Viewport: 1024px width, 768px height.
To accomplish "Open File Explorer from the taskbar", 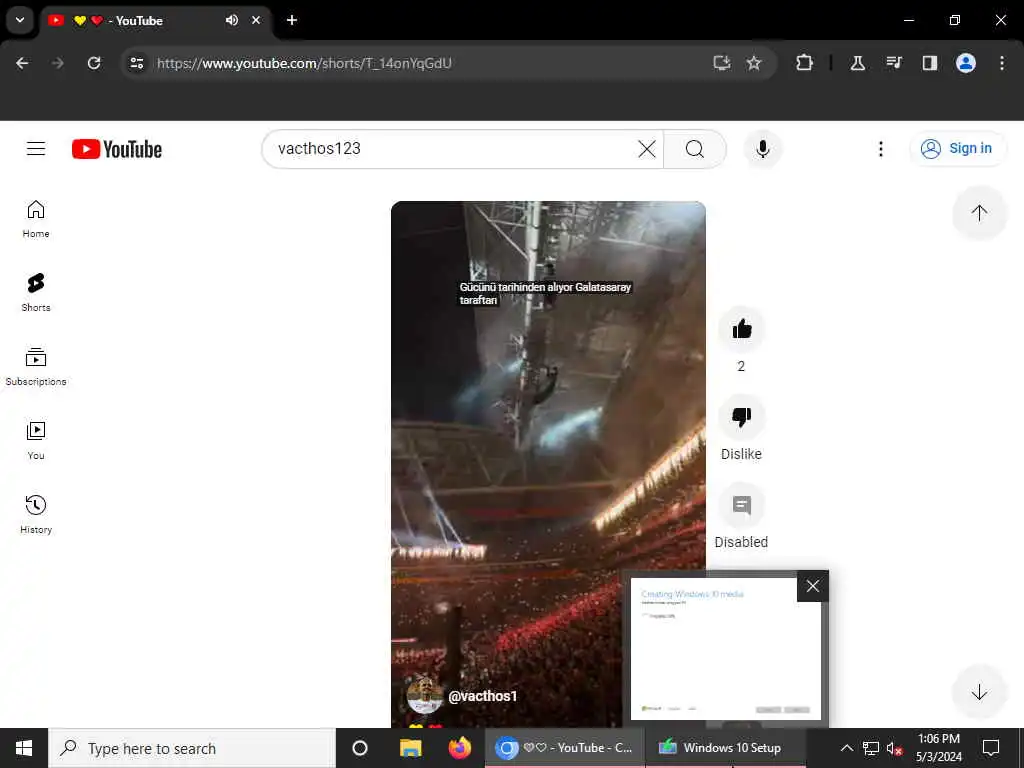I will (410, 748).
